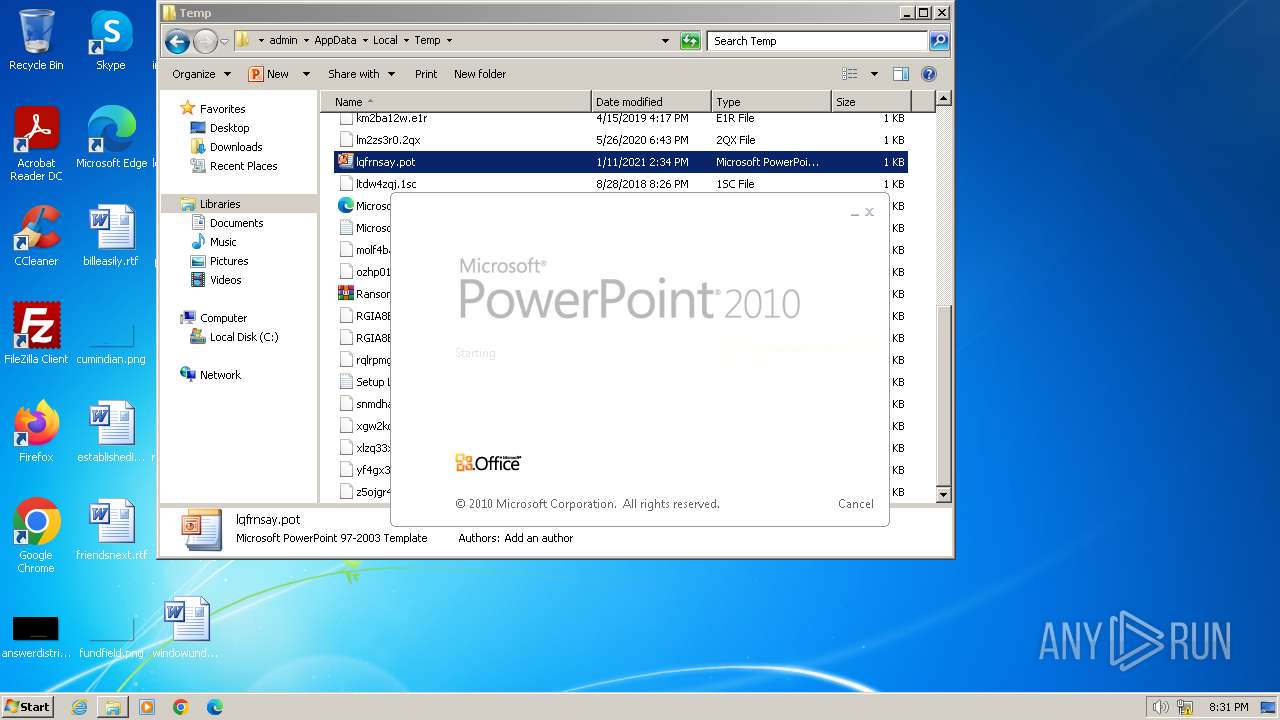Select Favorites in navigation pane
1280x720 pixels.
point(222,109)
